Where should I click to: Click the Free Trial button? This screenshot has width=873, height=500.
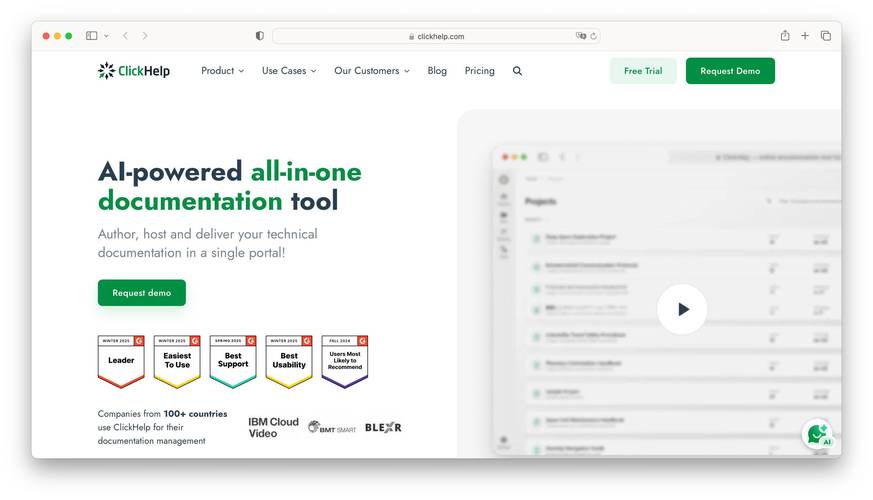coord(643,71)
